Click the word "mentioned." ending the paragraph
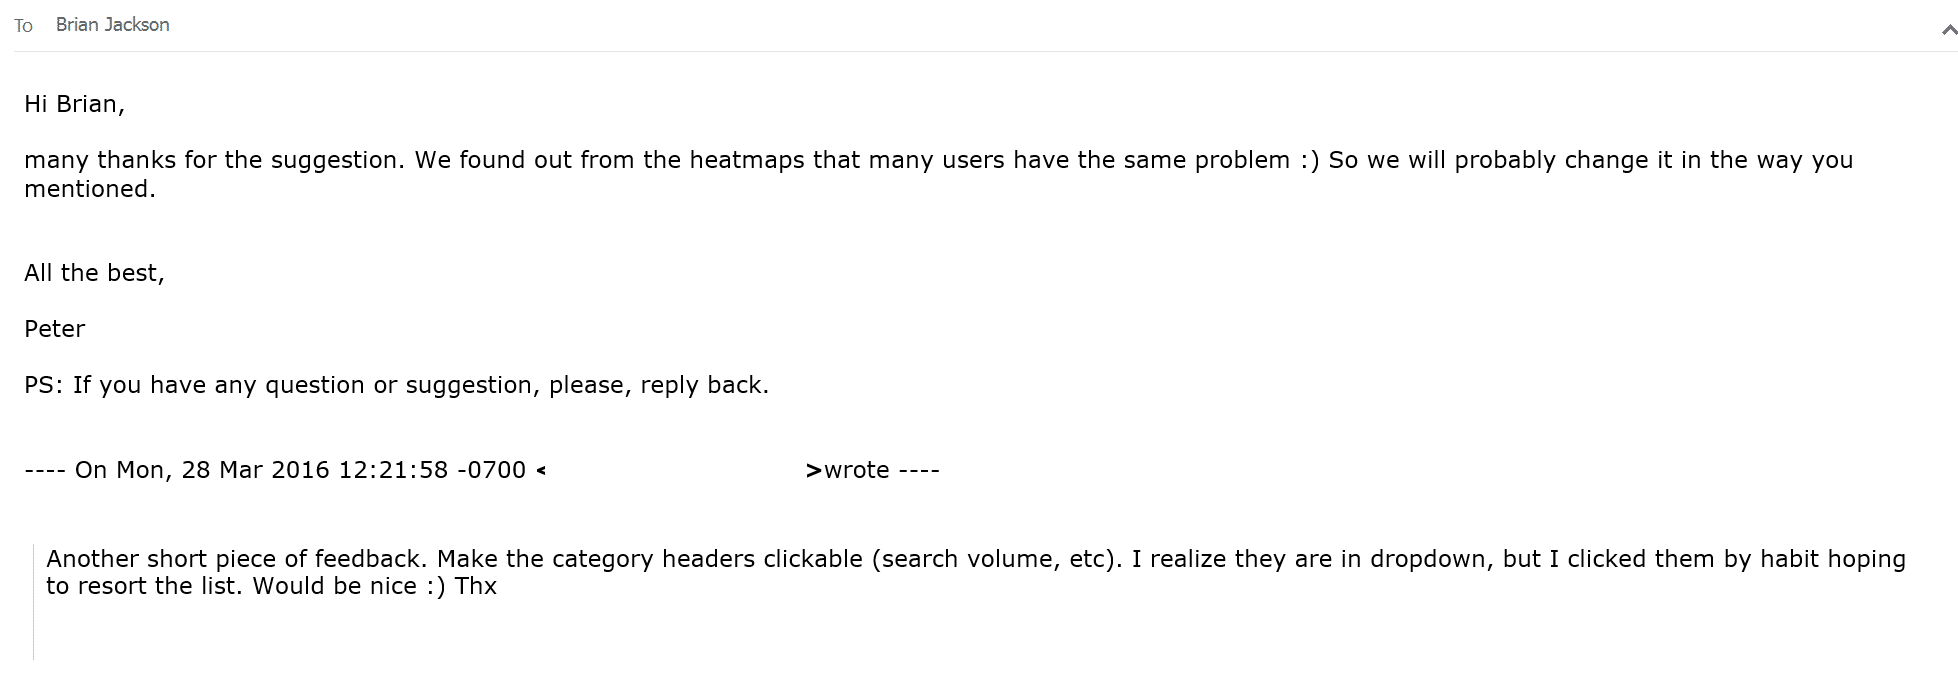1958x698 pixels. [90, 188]
